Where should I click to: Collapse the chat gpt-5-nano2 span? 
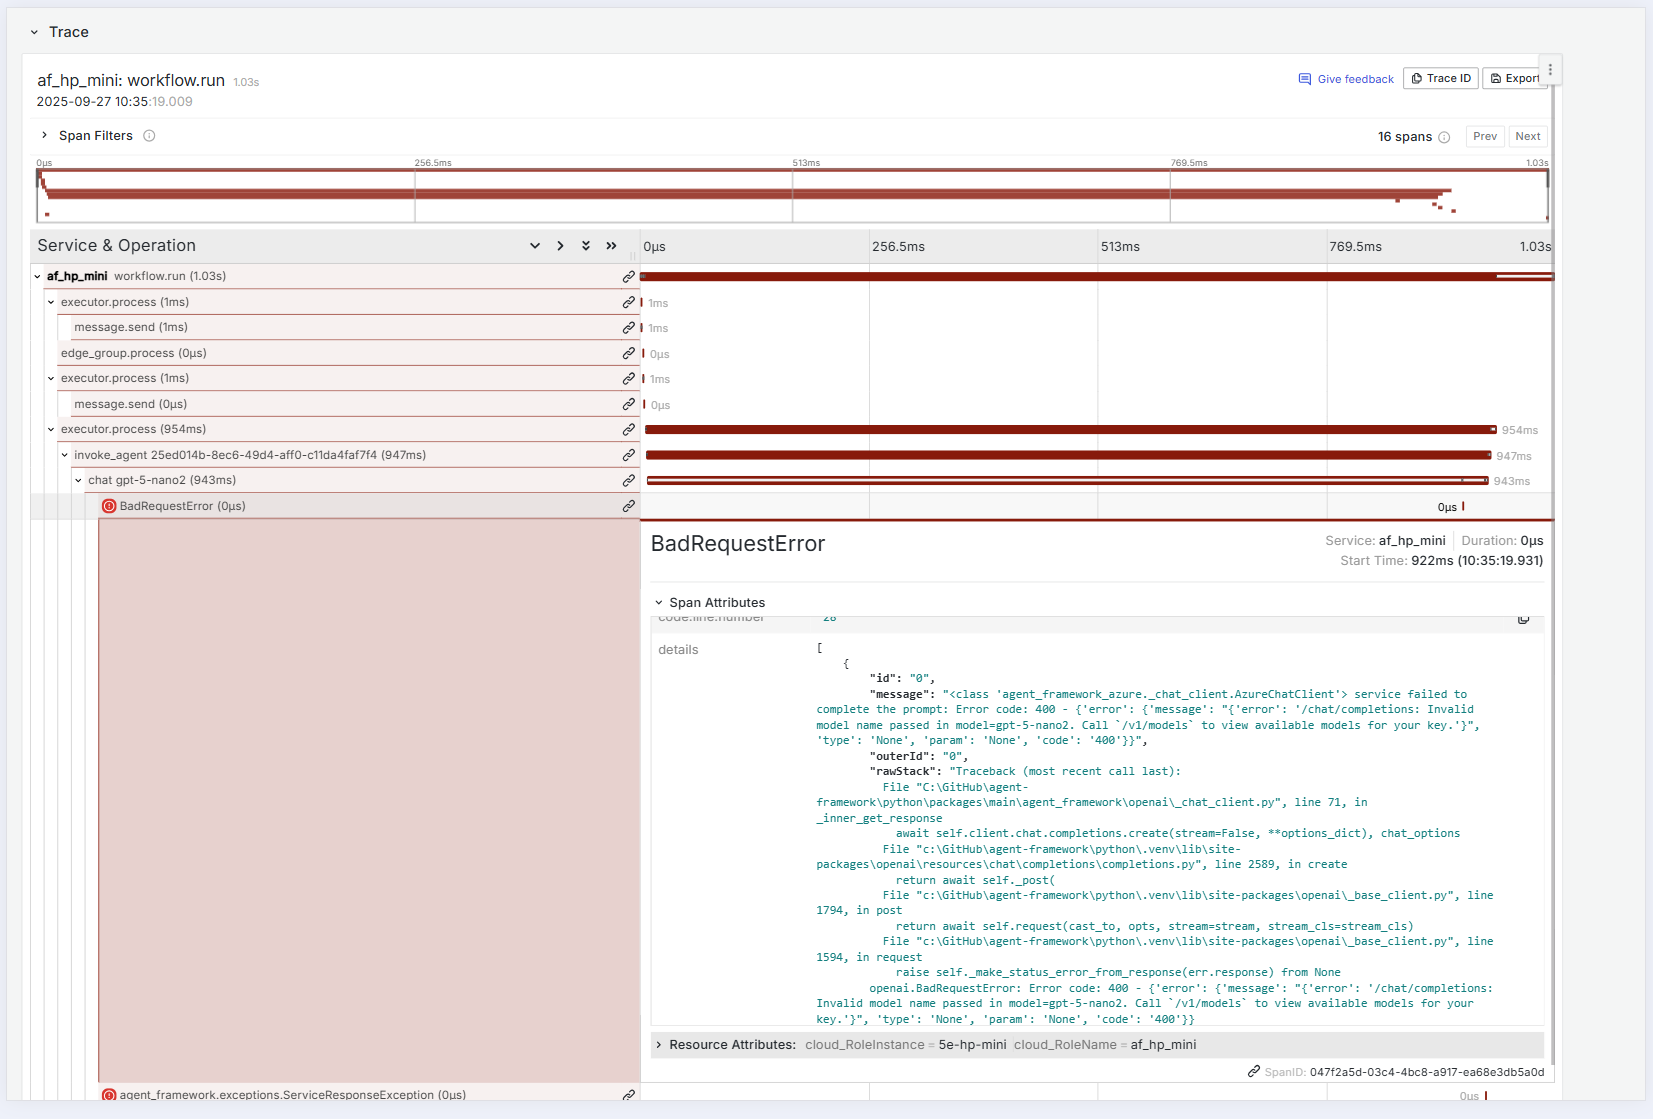pos(79,480)
